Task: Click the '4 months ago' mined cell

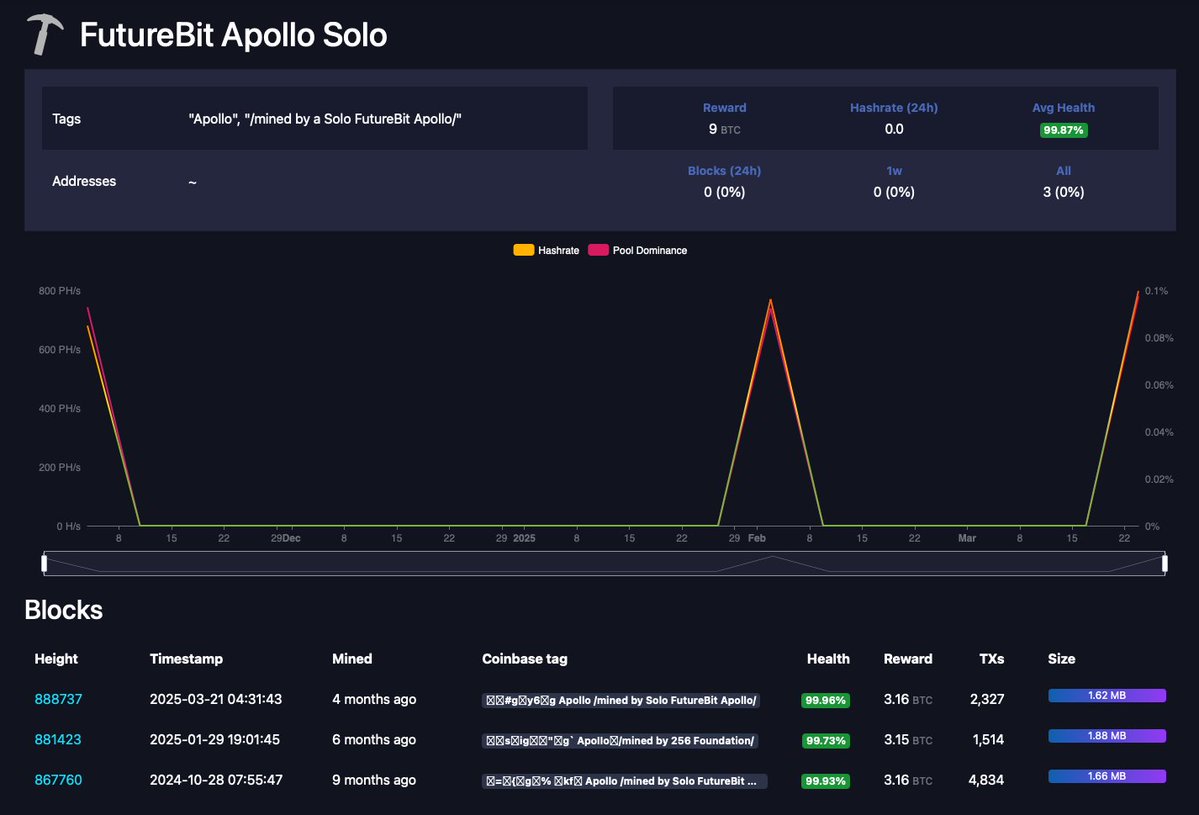Action: pos(374,699)
